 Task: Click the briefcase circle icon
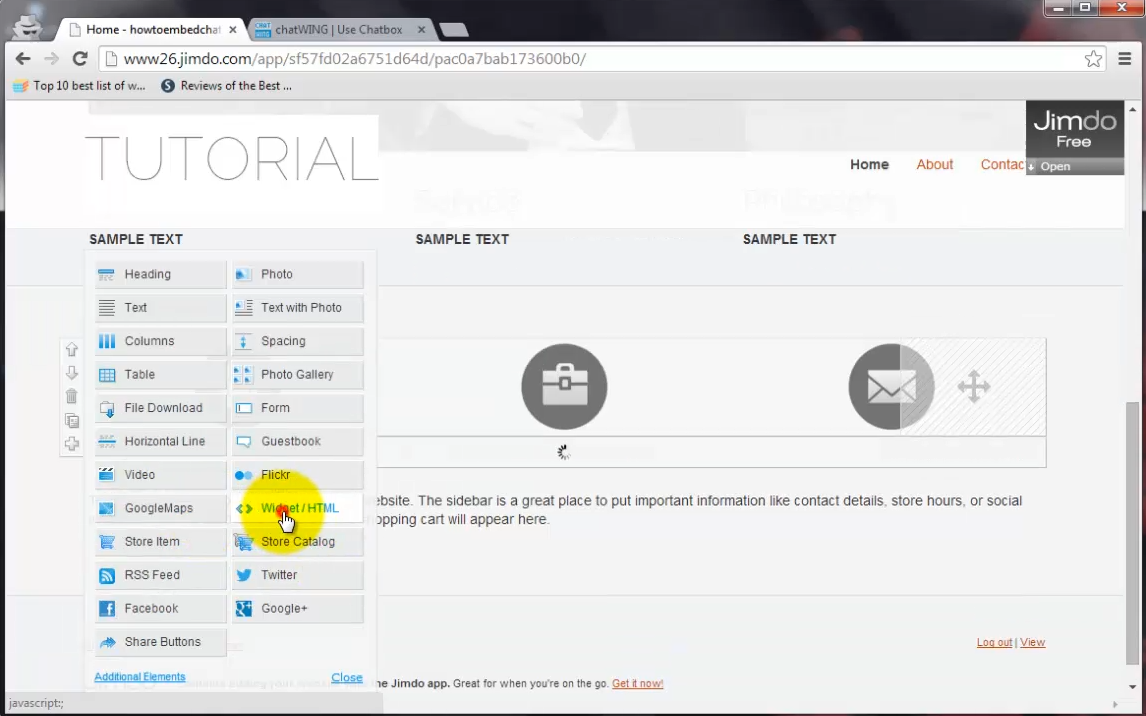[564, 386]
